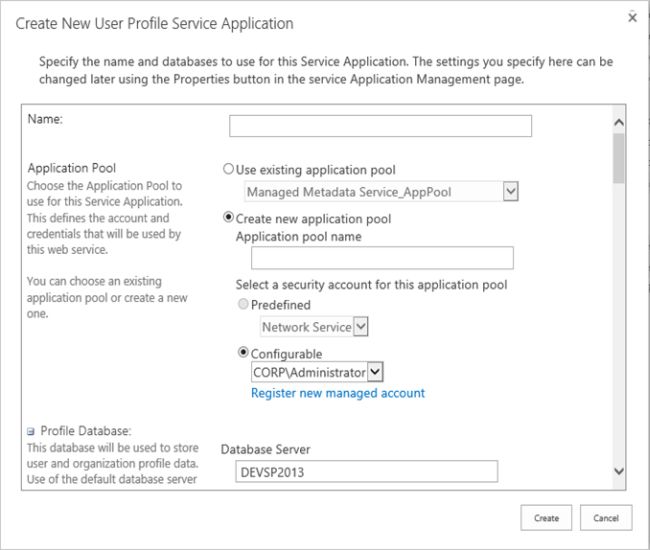Open Register new managed account link
Image resolution: width=650 pixels, height=550 pixels.
click(x=338, y=393)
